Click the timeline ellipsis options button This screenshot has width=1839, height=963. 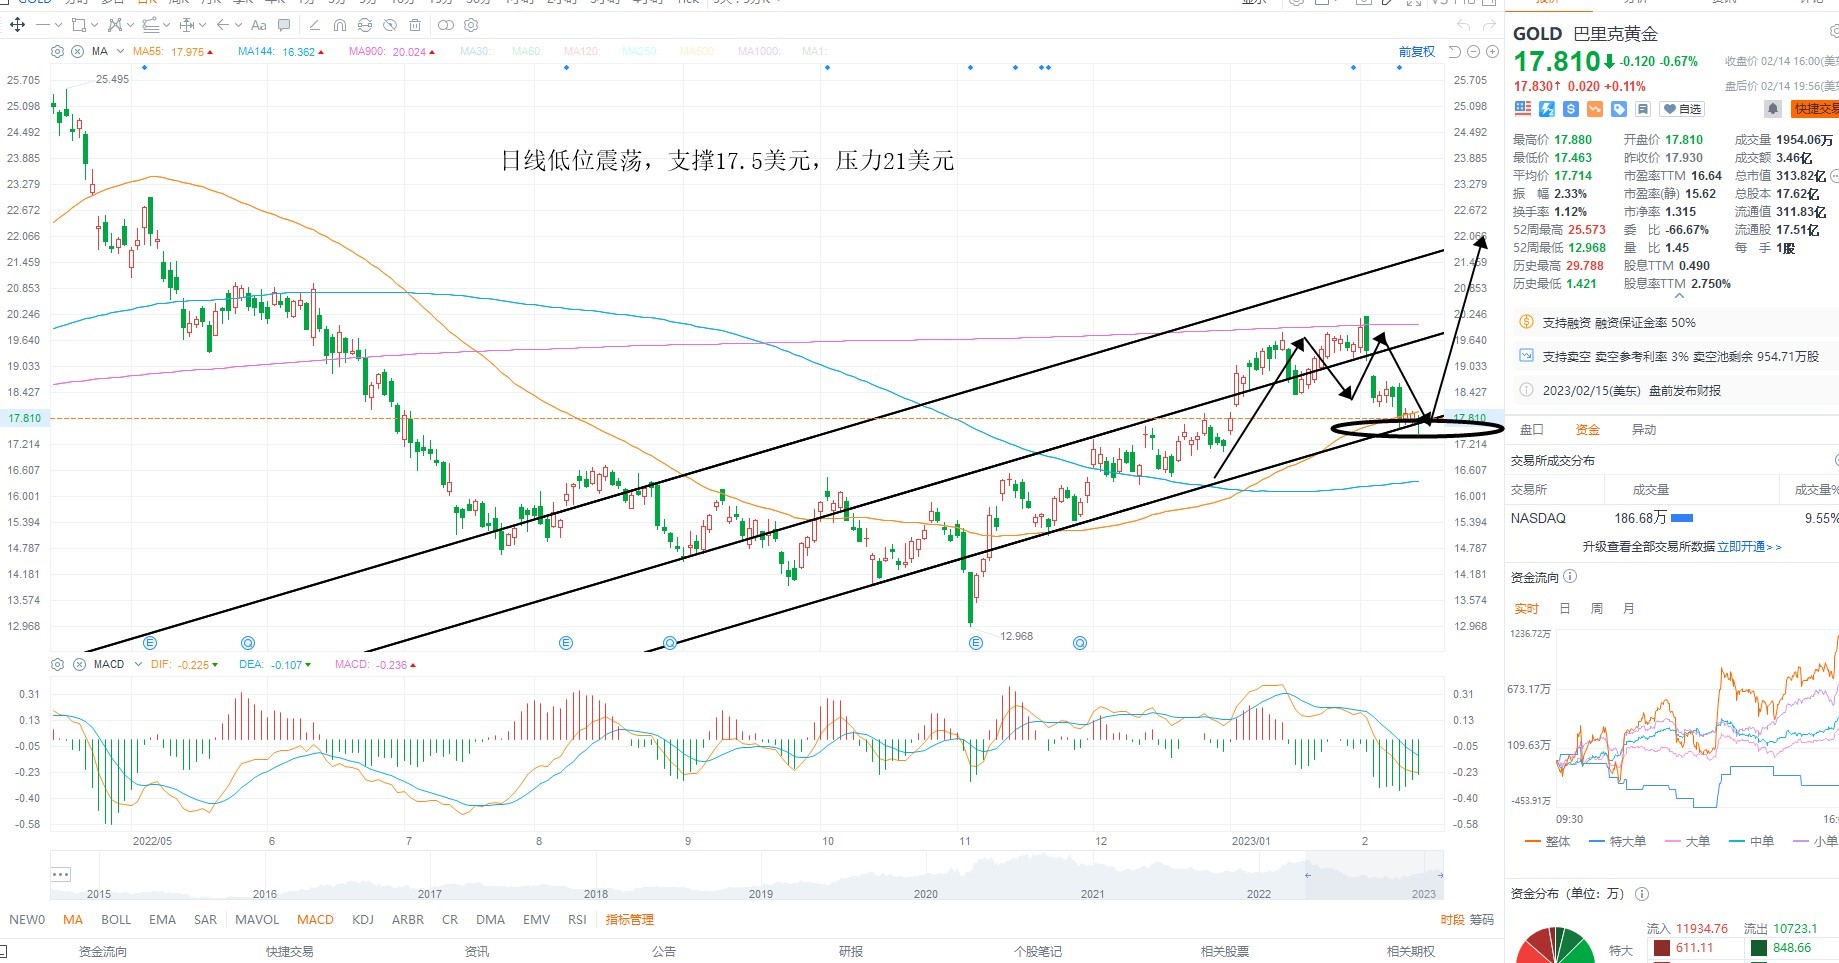[x=60, y=875]
